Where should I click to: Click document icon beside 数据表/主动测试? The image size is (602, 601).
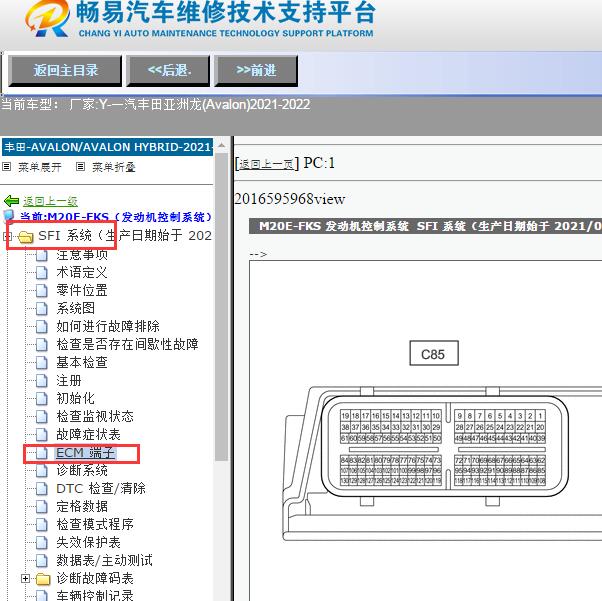click(41, 561)
